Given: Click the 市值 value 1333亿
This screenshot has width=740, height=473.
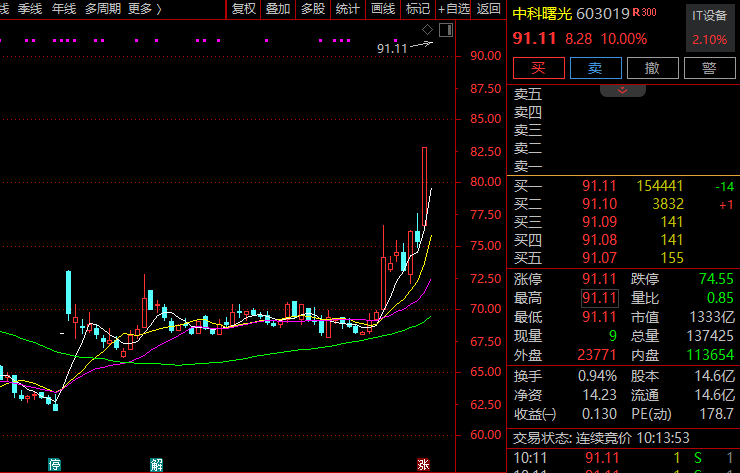Looking at the screenshot, I should click(x=712, y=317).
